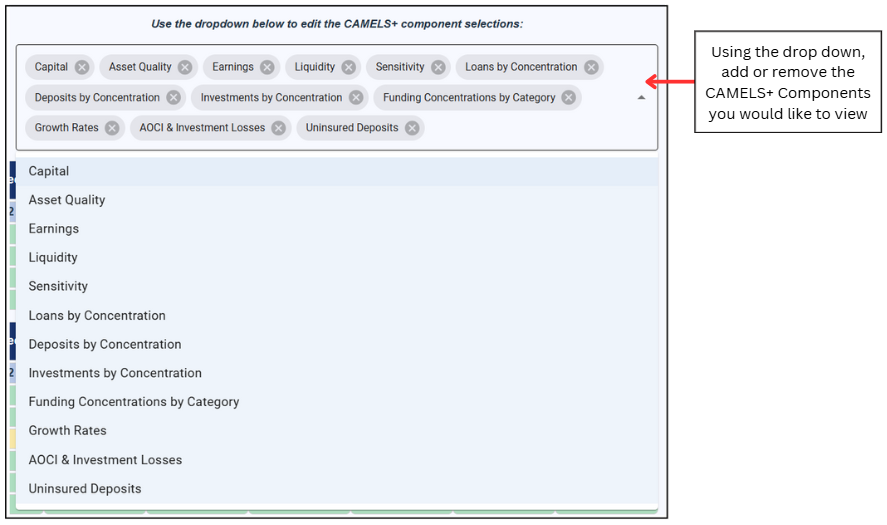Click X on Loans by Concentration chip
The image size is (887, 525).
[591, 67]
